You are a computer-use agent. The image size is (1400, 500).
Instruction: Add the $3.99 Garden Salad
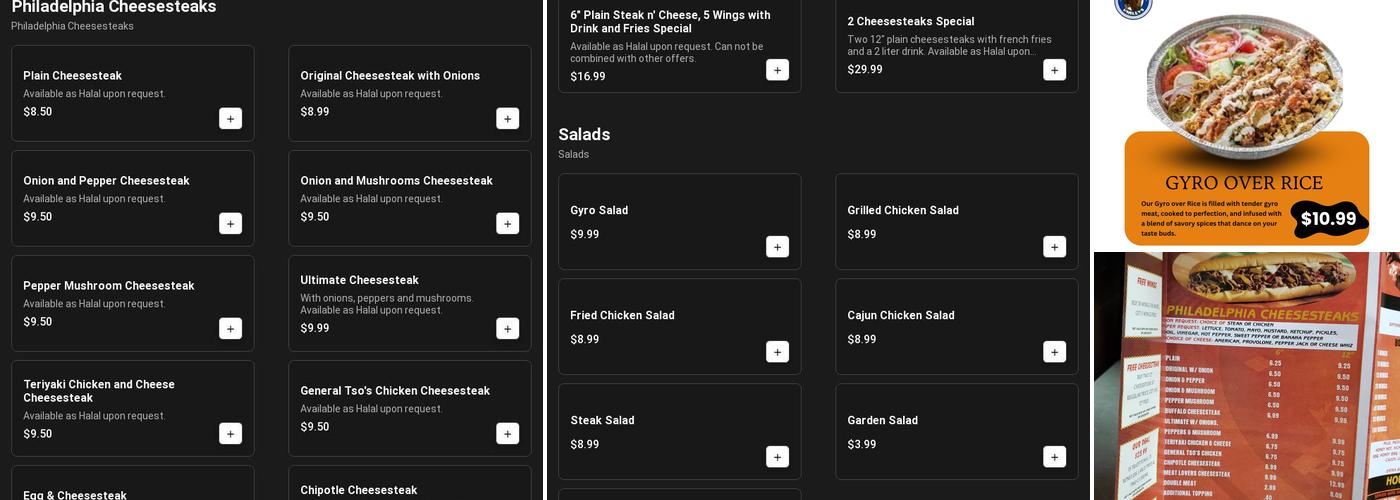click(1054, 457)
